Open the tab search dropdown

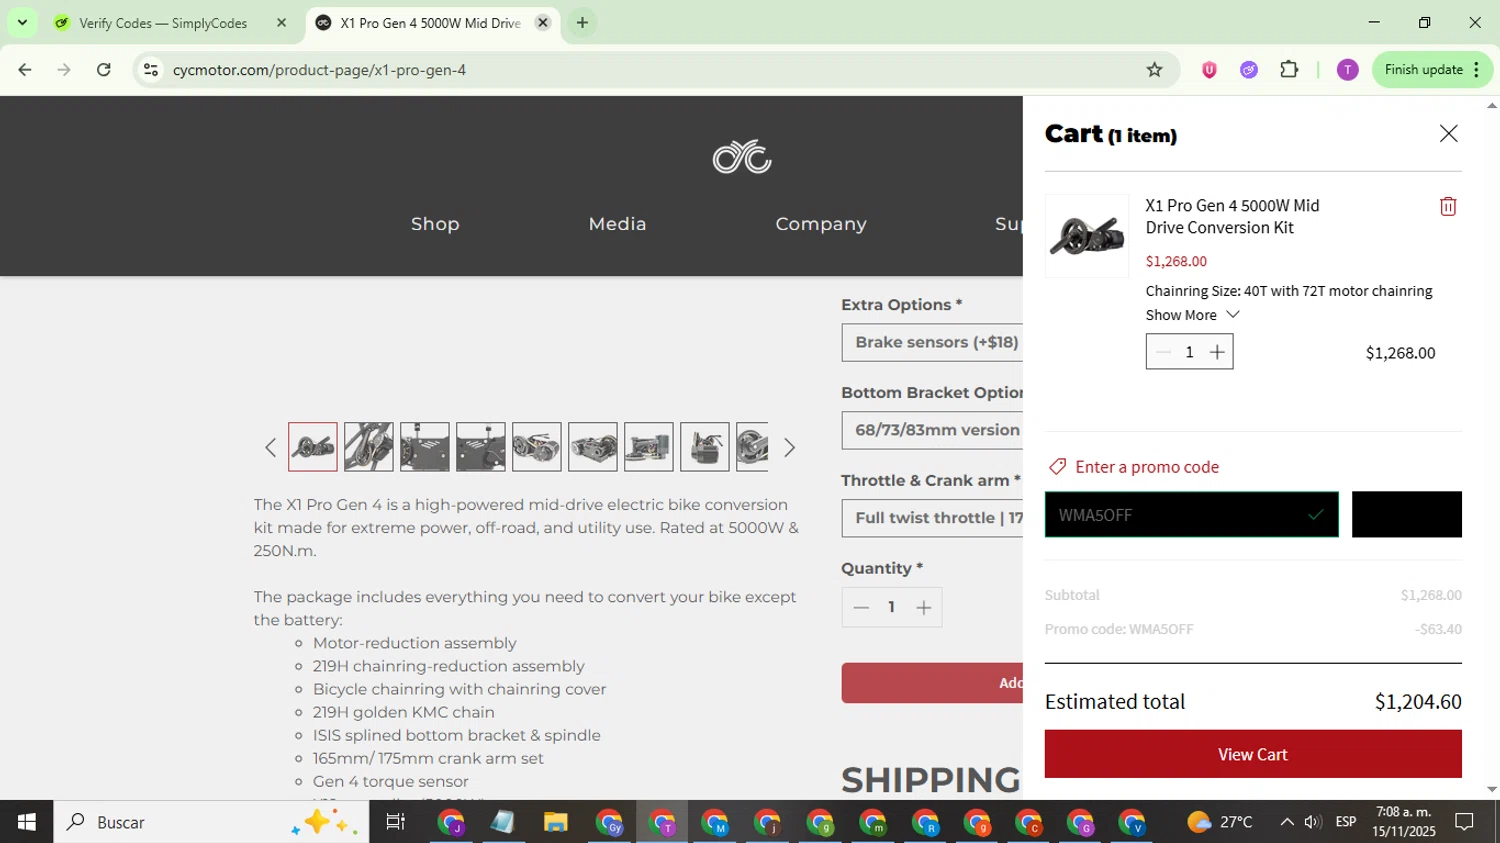pos(22,23)
